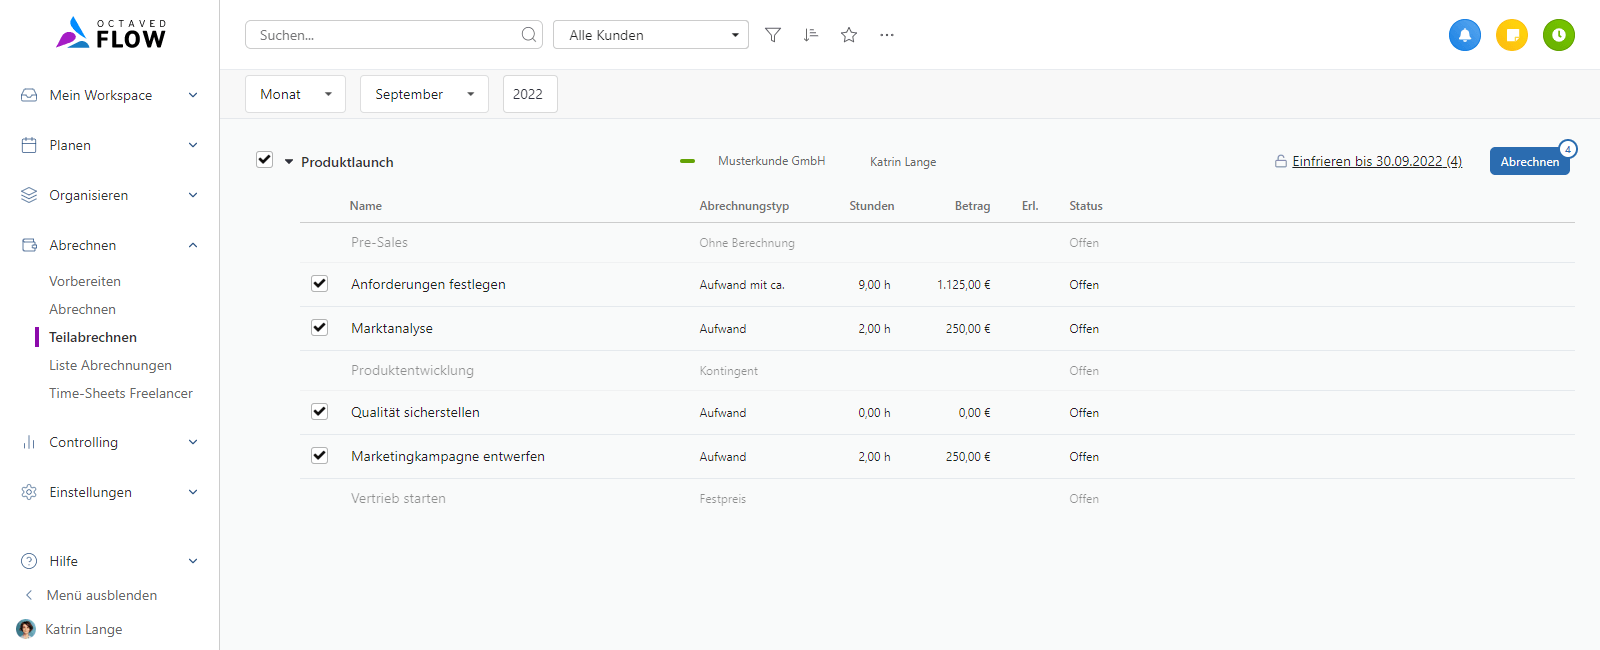The width and height of the screenshot is (1600, 650).
Task: Click the 1.125,00 € amount
Action: pyautogui.click(x=964, y=285)
